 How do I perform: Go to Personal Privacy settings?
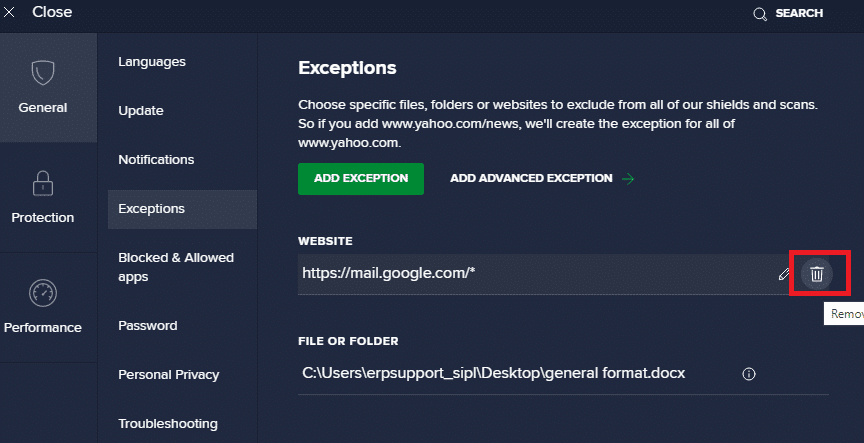click(x=168, y=375)
